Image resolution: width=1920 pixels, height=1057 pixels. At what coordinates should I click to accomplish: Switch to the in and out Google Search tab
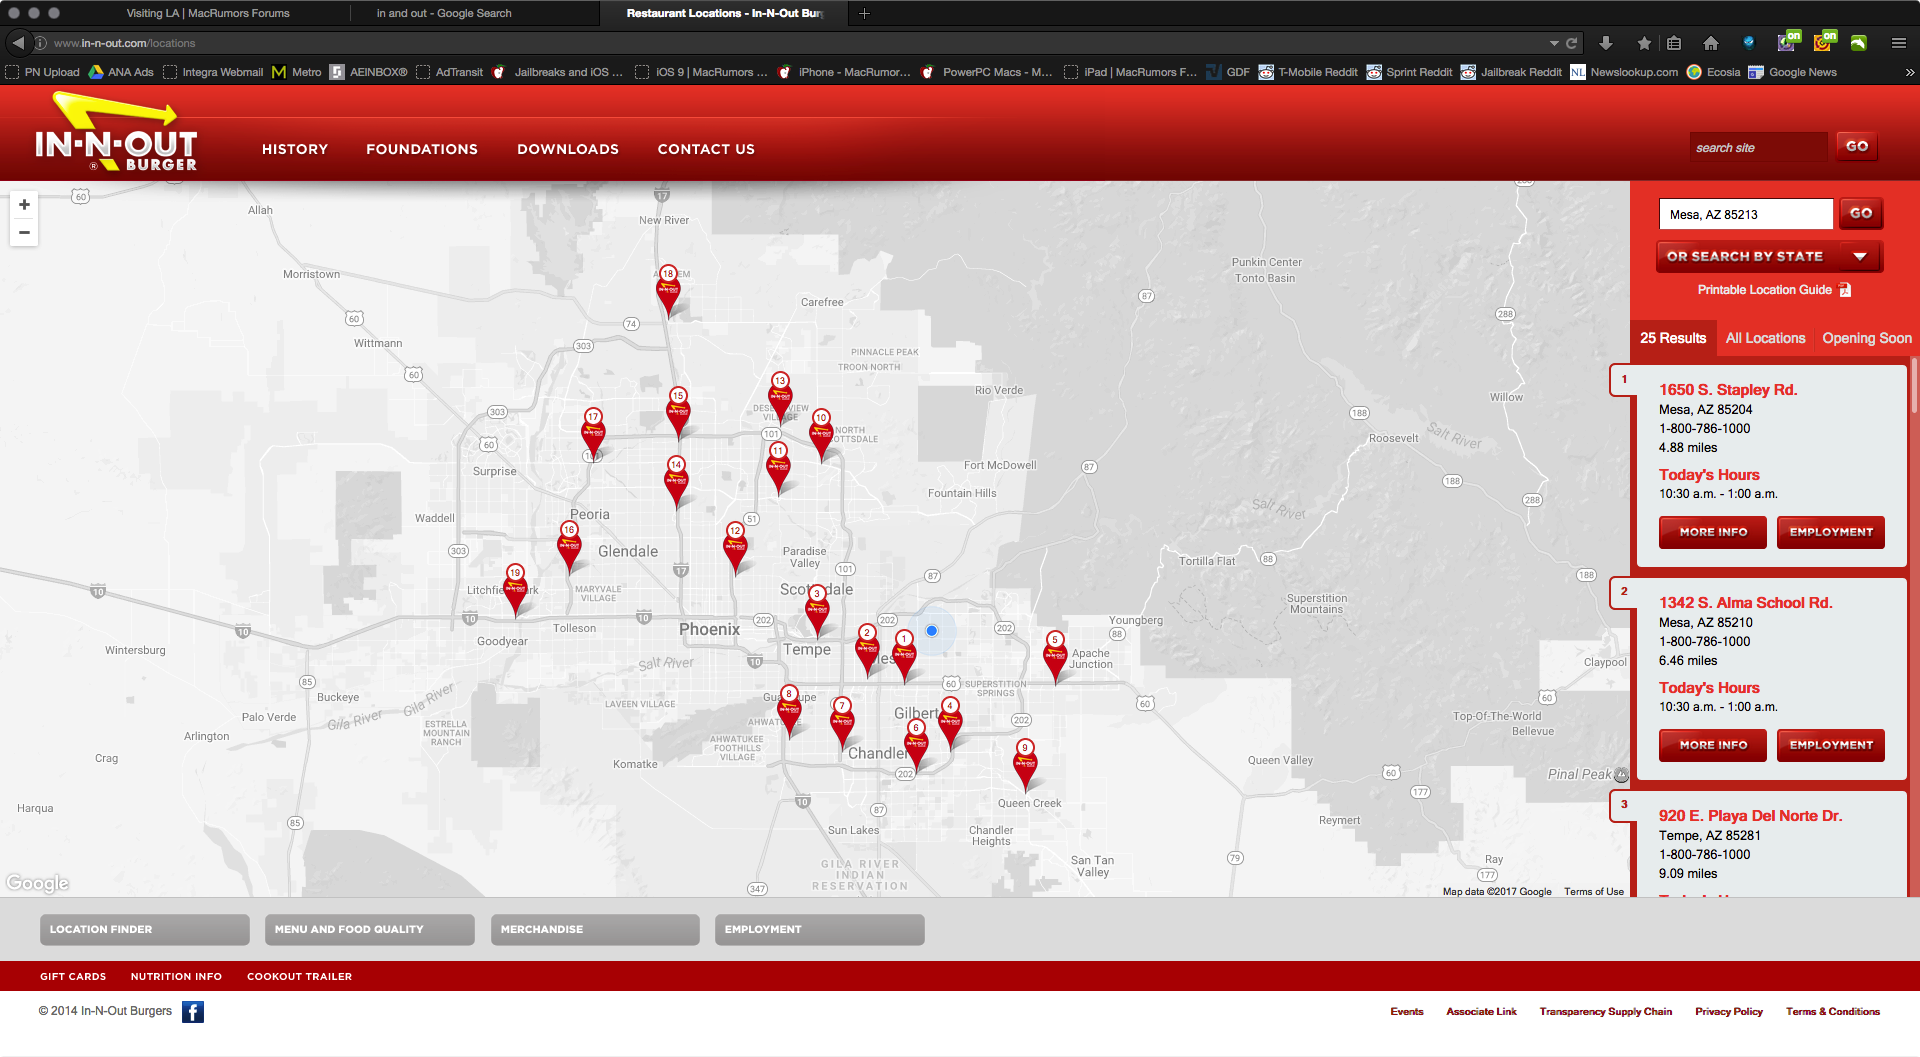coord(444,13)
